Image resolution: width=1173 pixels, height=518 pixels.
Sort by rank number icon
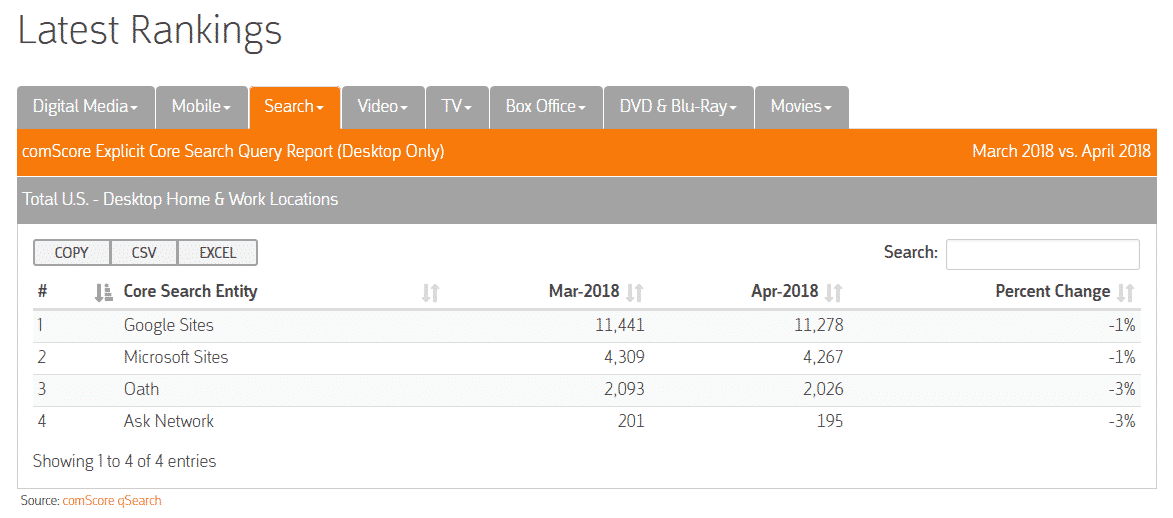(x=103, y=293)
